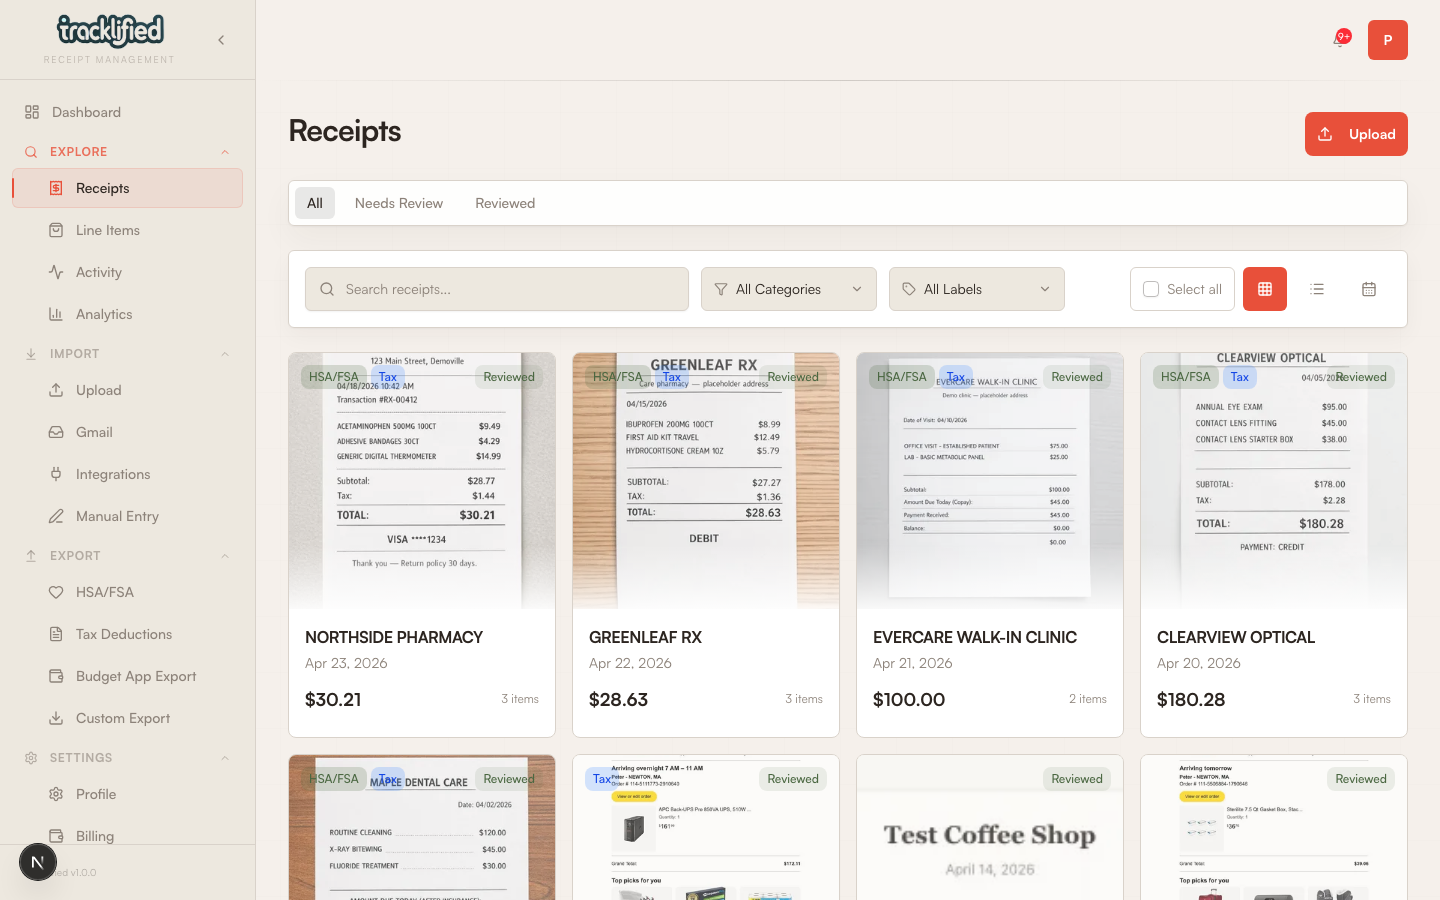Open the All Categories dropdown
1440x900 pixels.
(789, 289)
